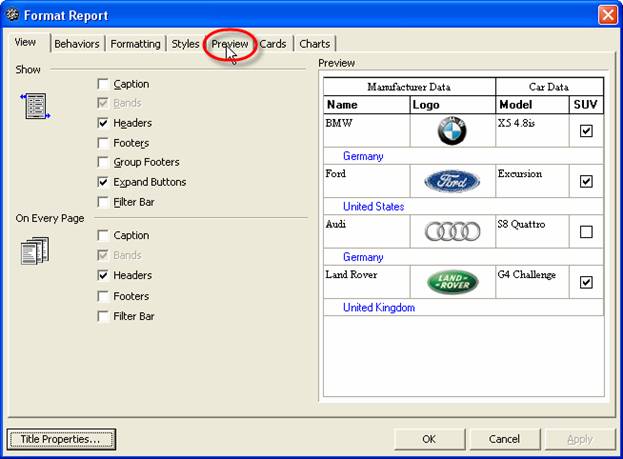Click the Format Report title bar icon
This screenshot has width=623, height=459.
click(x=12, y=15)
